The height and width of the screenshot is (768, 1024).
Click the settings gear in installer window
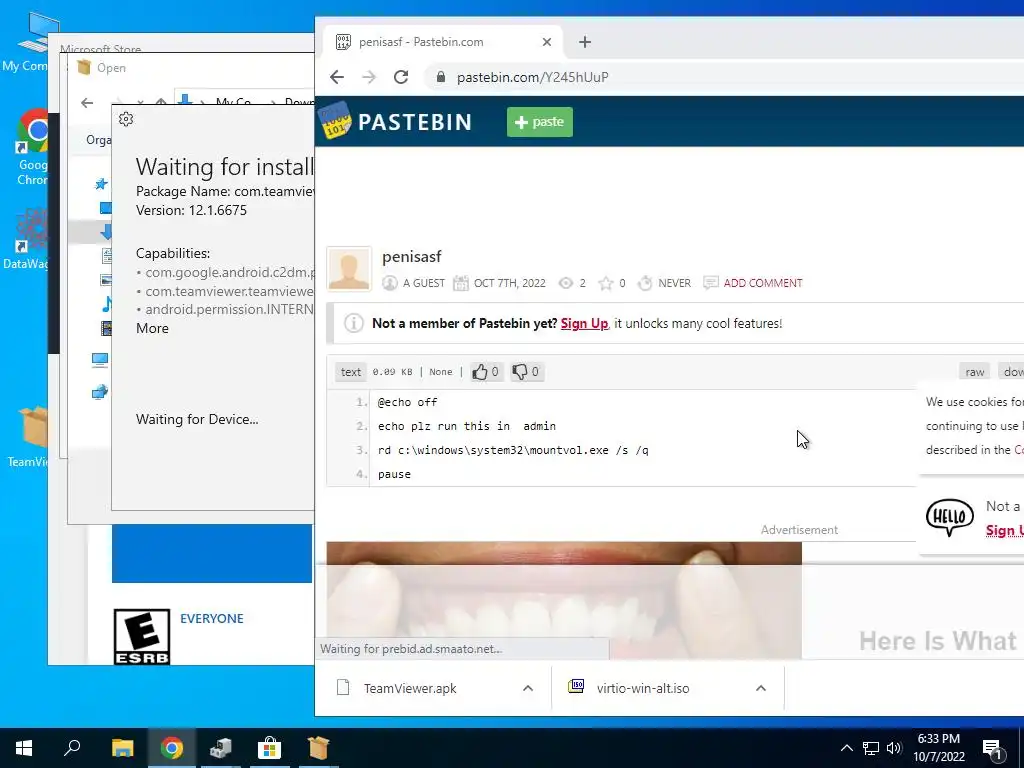click(126, 119)
